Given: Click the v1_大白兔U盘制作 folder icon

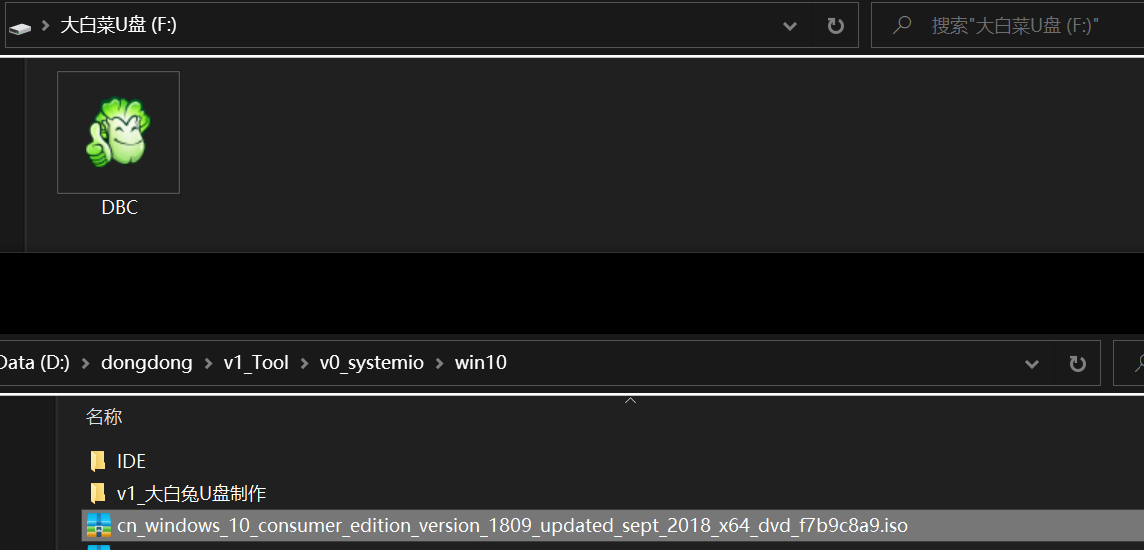Looking at the screenshot, I should [x=98, y=493].
